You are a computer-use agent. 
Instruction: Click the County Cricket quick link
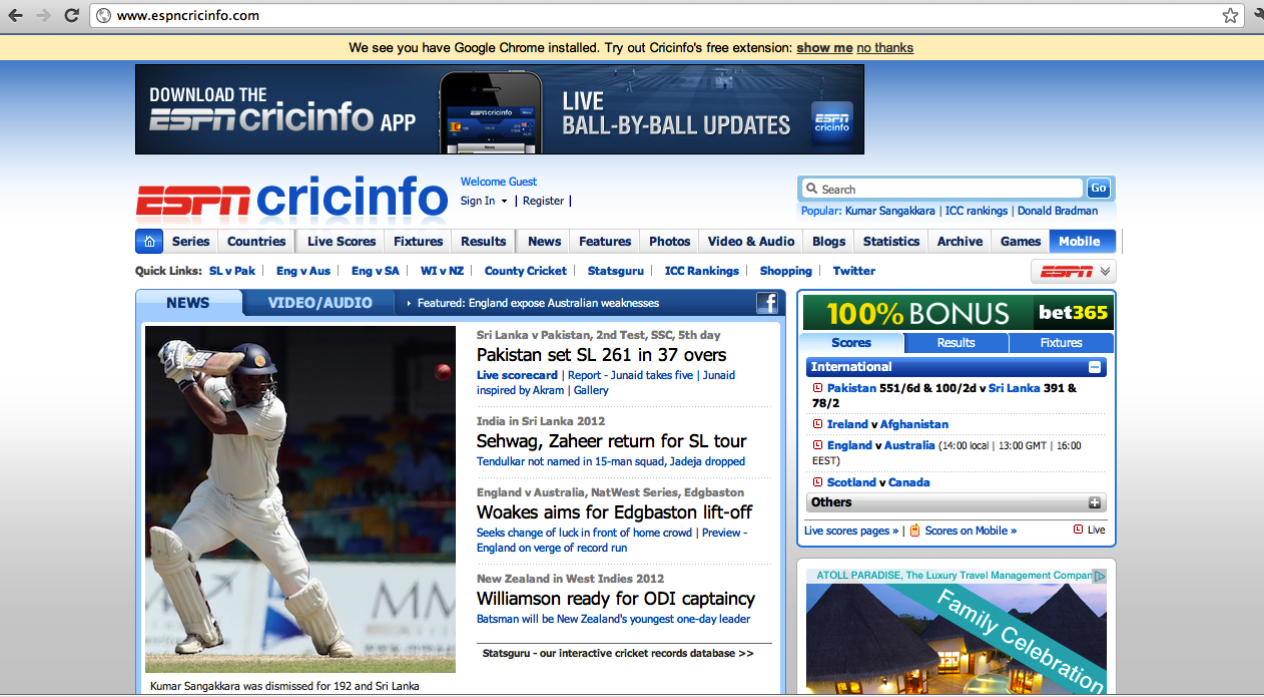[525, 271]
